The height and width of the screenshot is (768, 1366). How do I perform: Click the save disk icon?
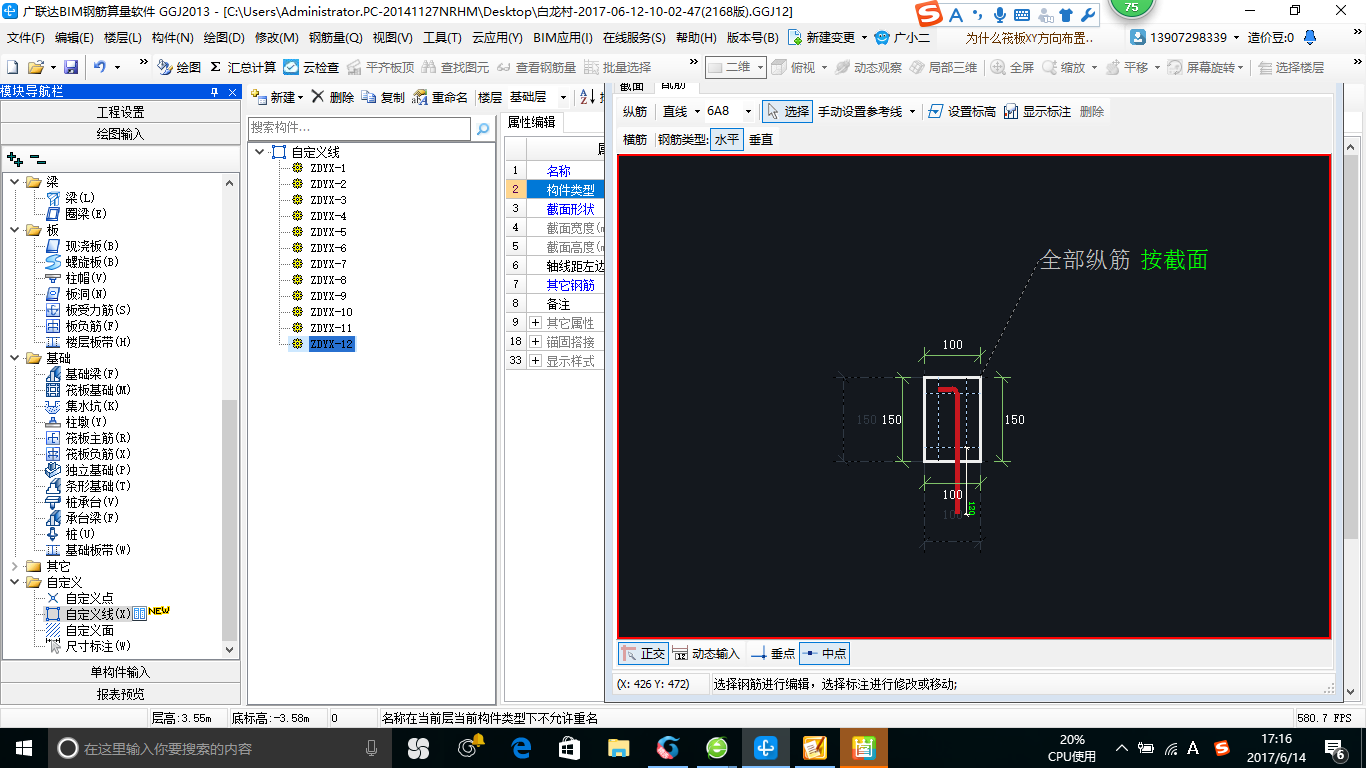pos(71,67)
